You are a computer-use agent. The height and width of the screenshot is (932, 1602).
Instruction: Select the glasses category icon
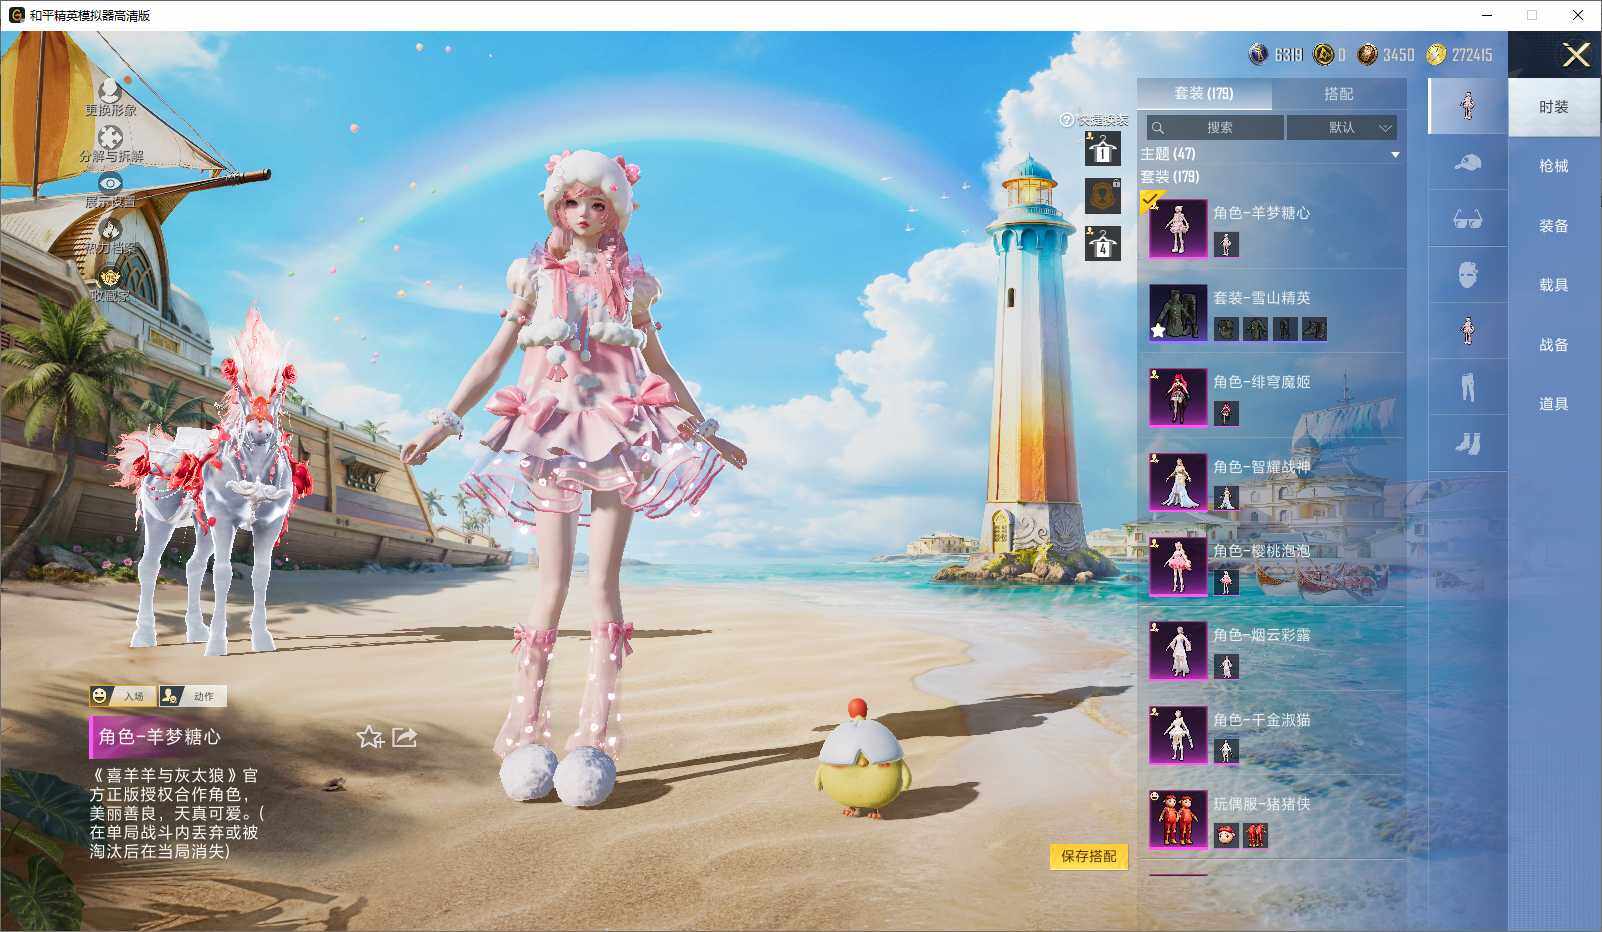1467,218
